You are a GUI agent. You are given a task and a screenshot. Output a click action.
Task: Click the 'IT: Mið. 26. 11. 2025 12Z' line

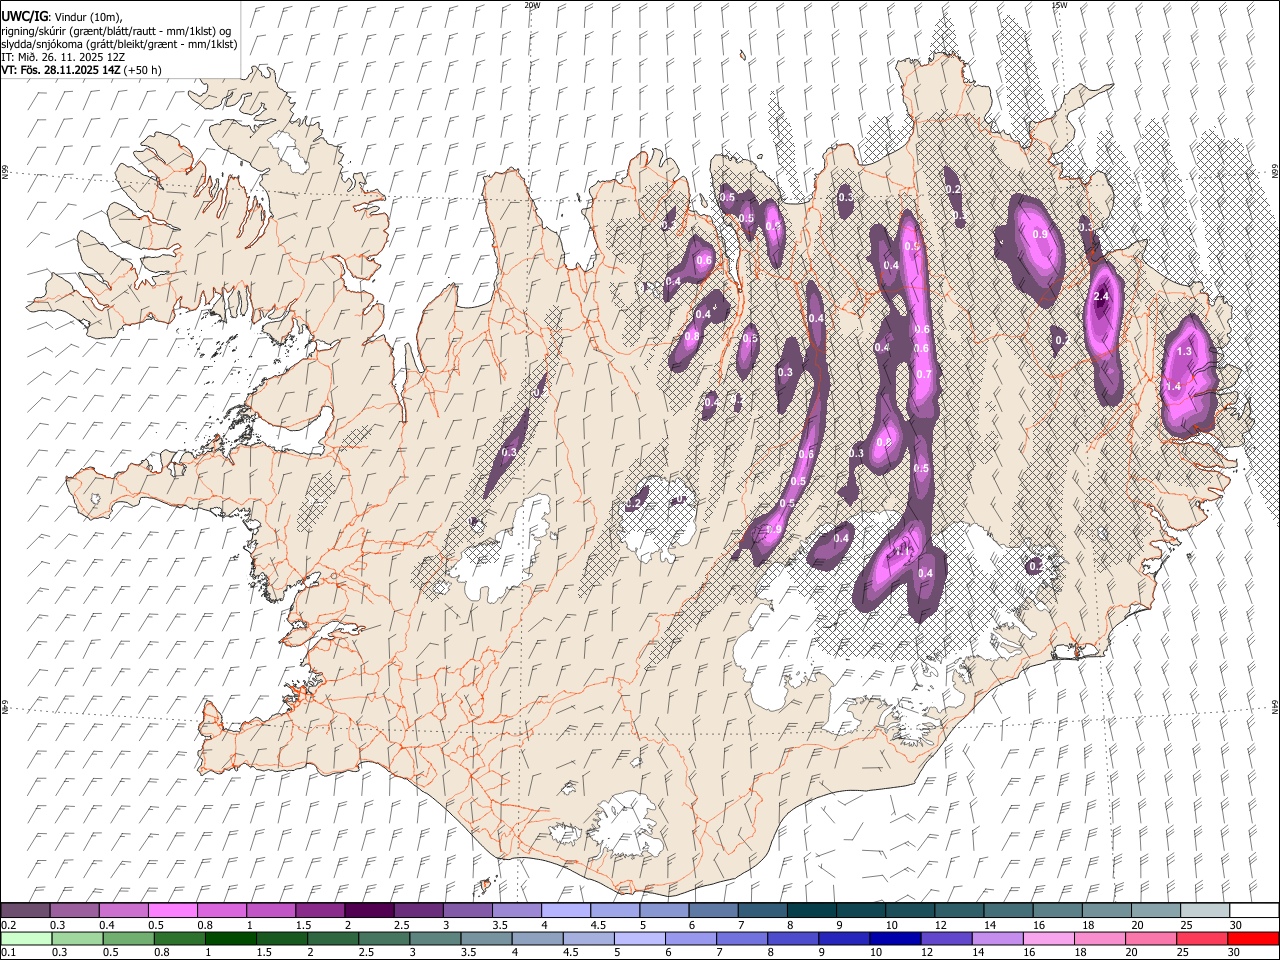(63, 57)
